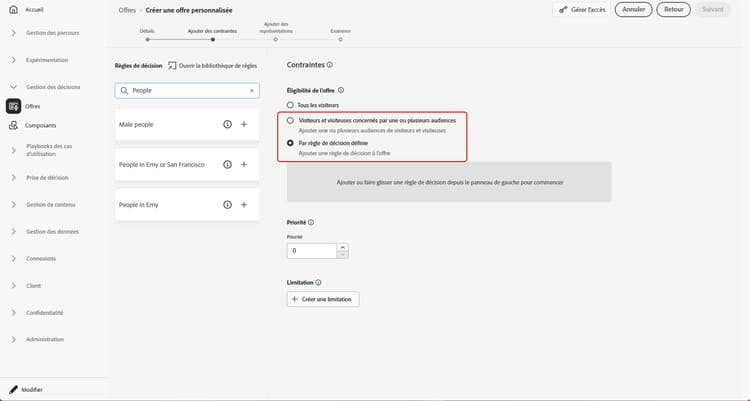This screenshot has width=750, height=401.
Task: Expand Prise de décision section
Action: [x=13, y=178]
